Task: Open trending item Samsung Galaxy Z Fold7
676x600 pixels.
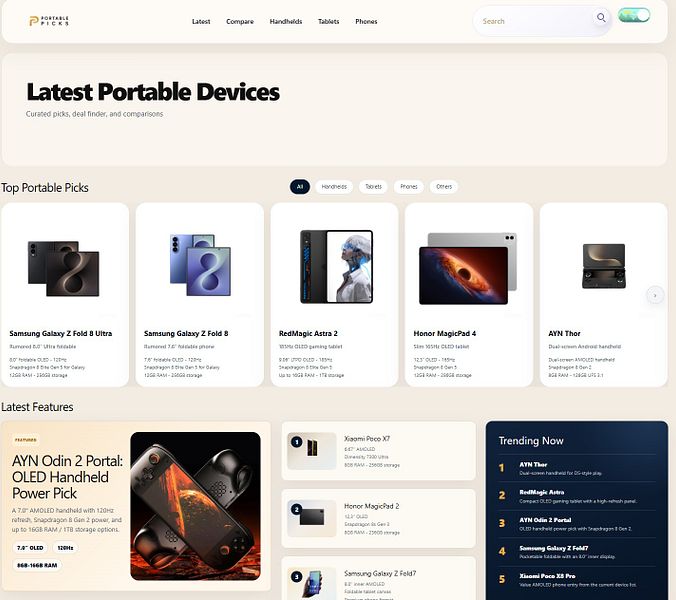Action: point(577,552)
